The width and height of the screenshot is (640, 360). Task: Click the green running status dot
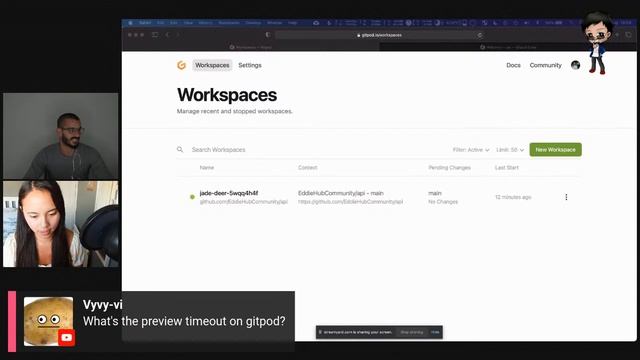click(x=192, y=197)
